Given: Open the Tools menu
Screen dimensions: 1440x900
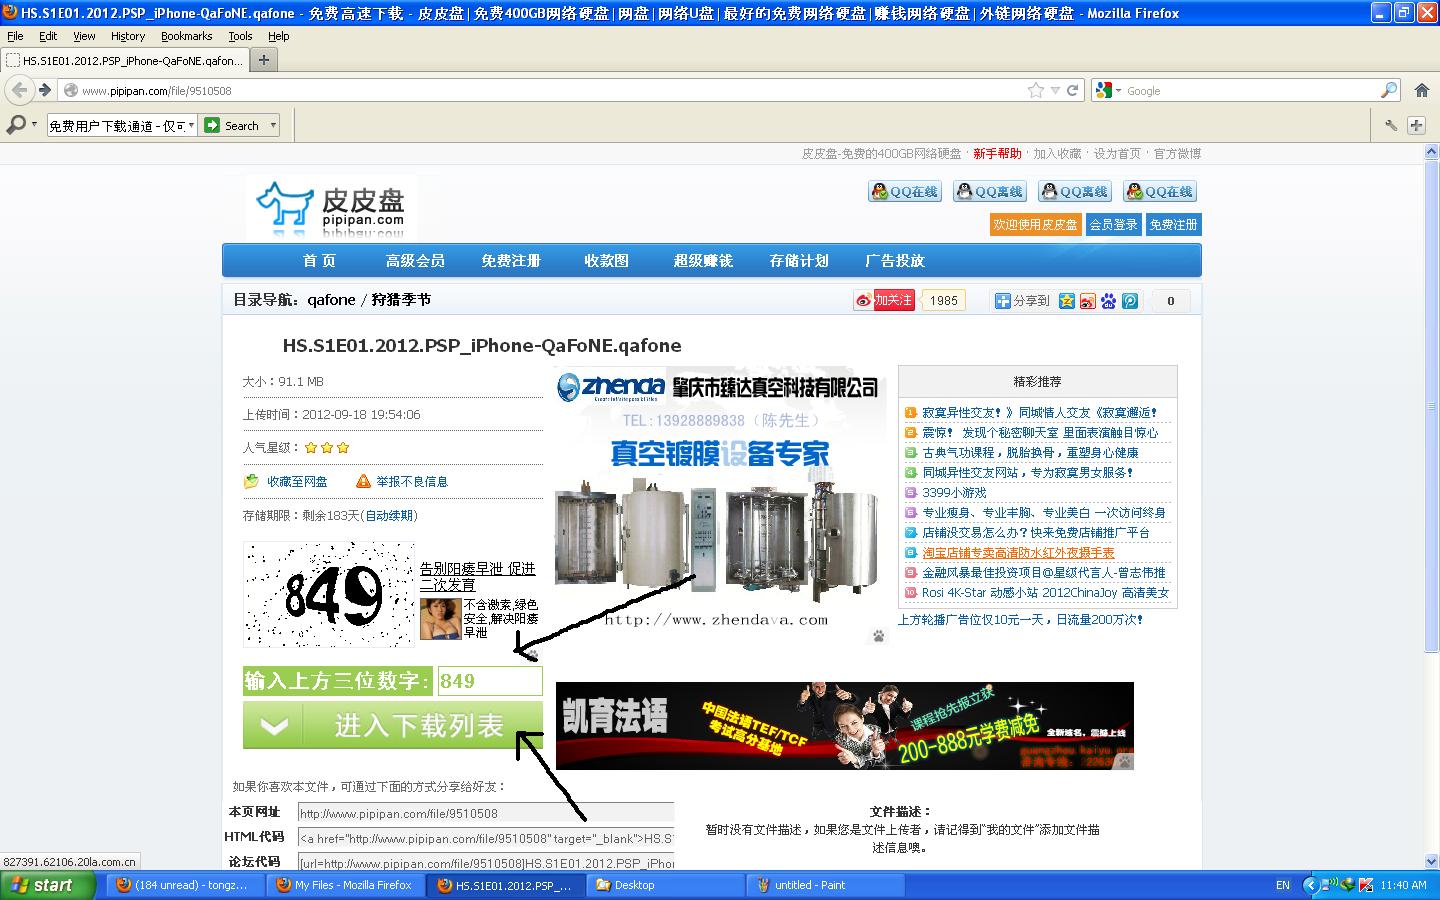Looking at the screenshot, I should [240, 36].
